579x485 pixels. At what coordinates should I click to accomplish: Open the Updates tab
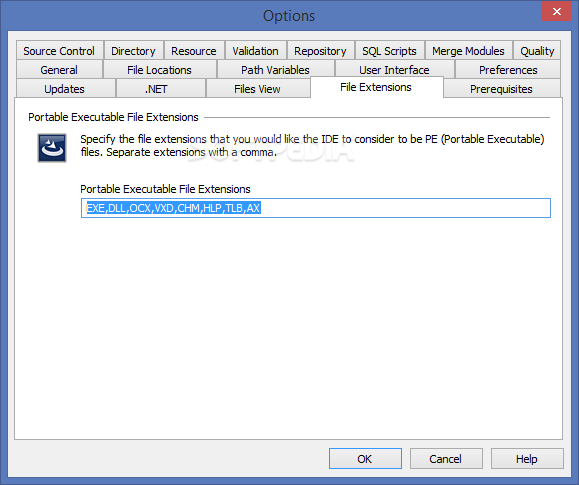[65, 89]
